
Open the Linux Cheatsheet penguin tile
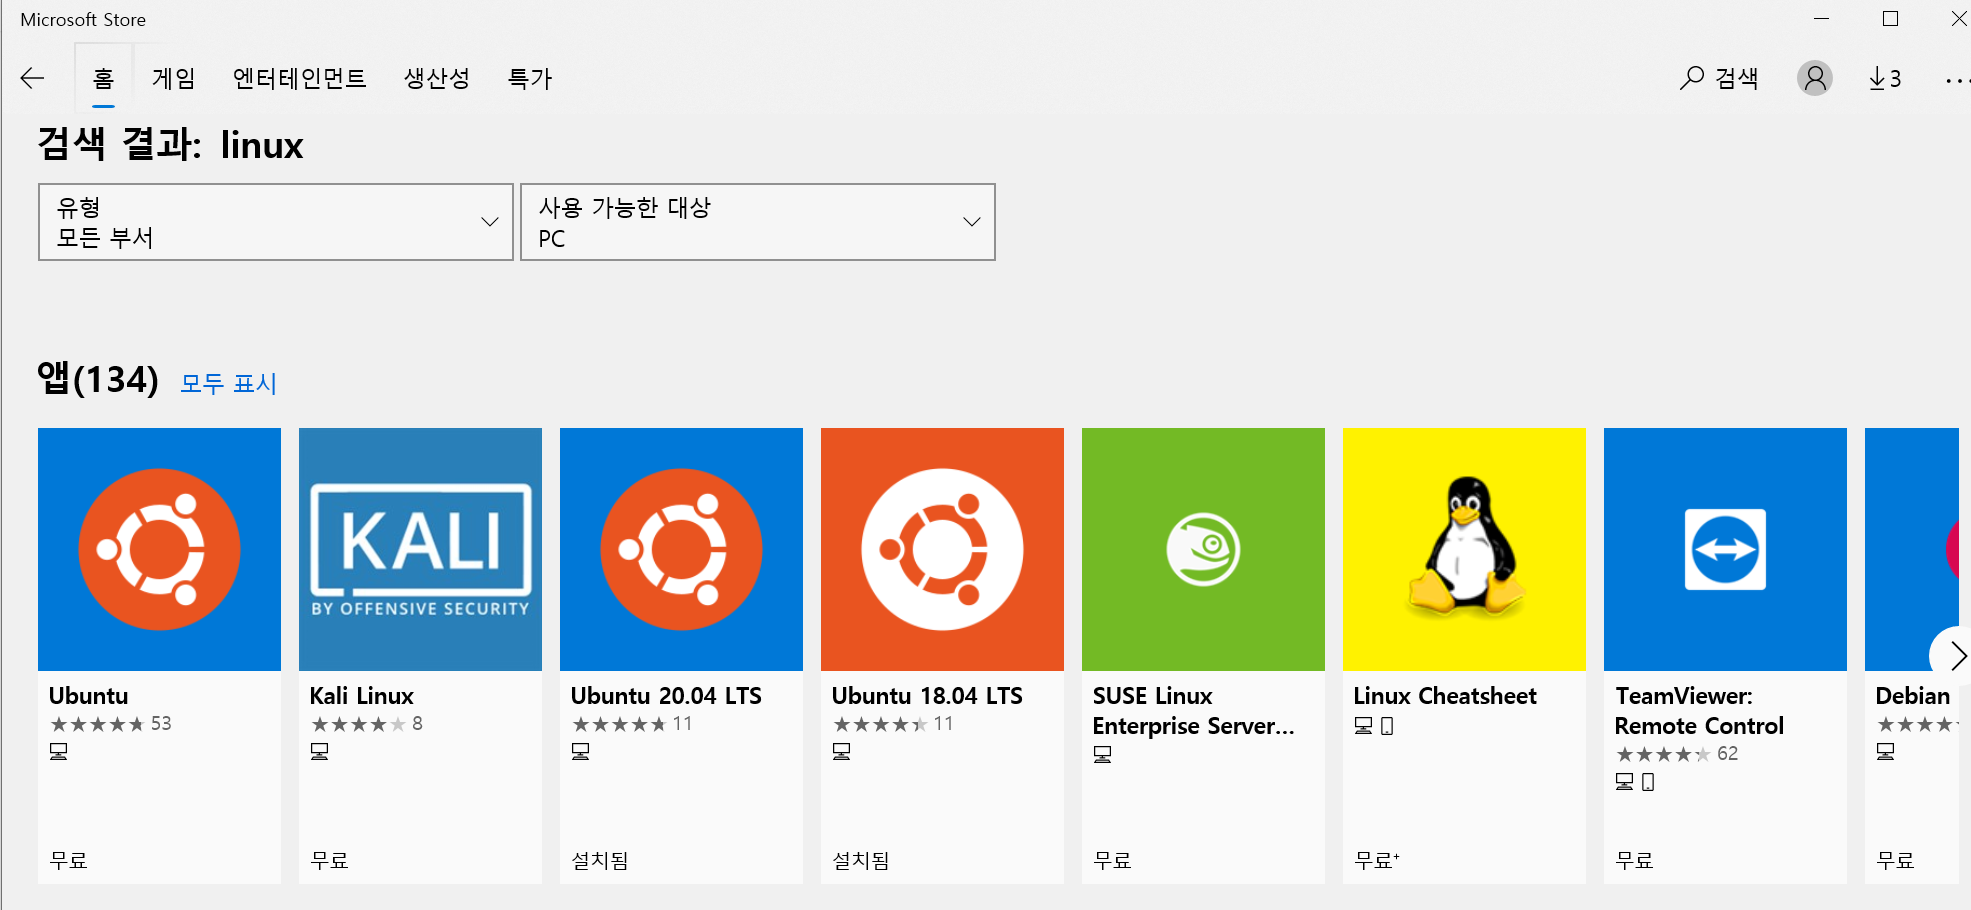(x=1464, y=549)
